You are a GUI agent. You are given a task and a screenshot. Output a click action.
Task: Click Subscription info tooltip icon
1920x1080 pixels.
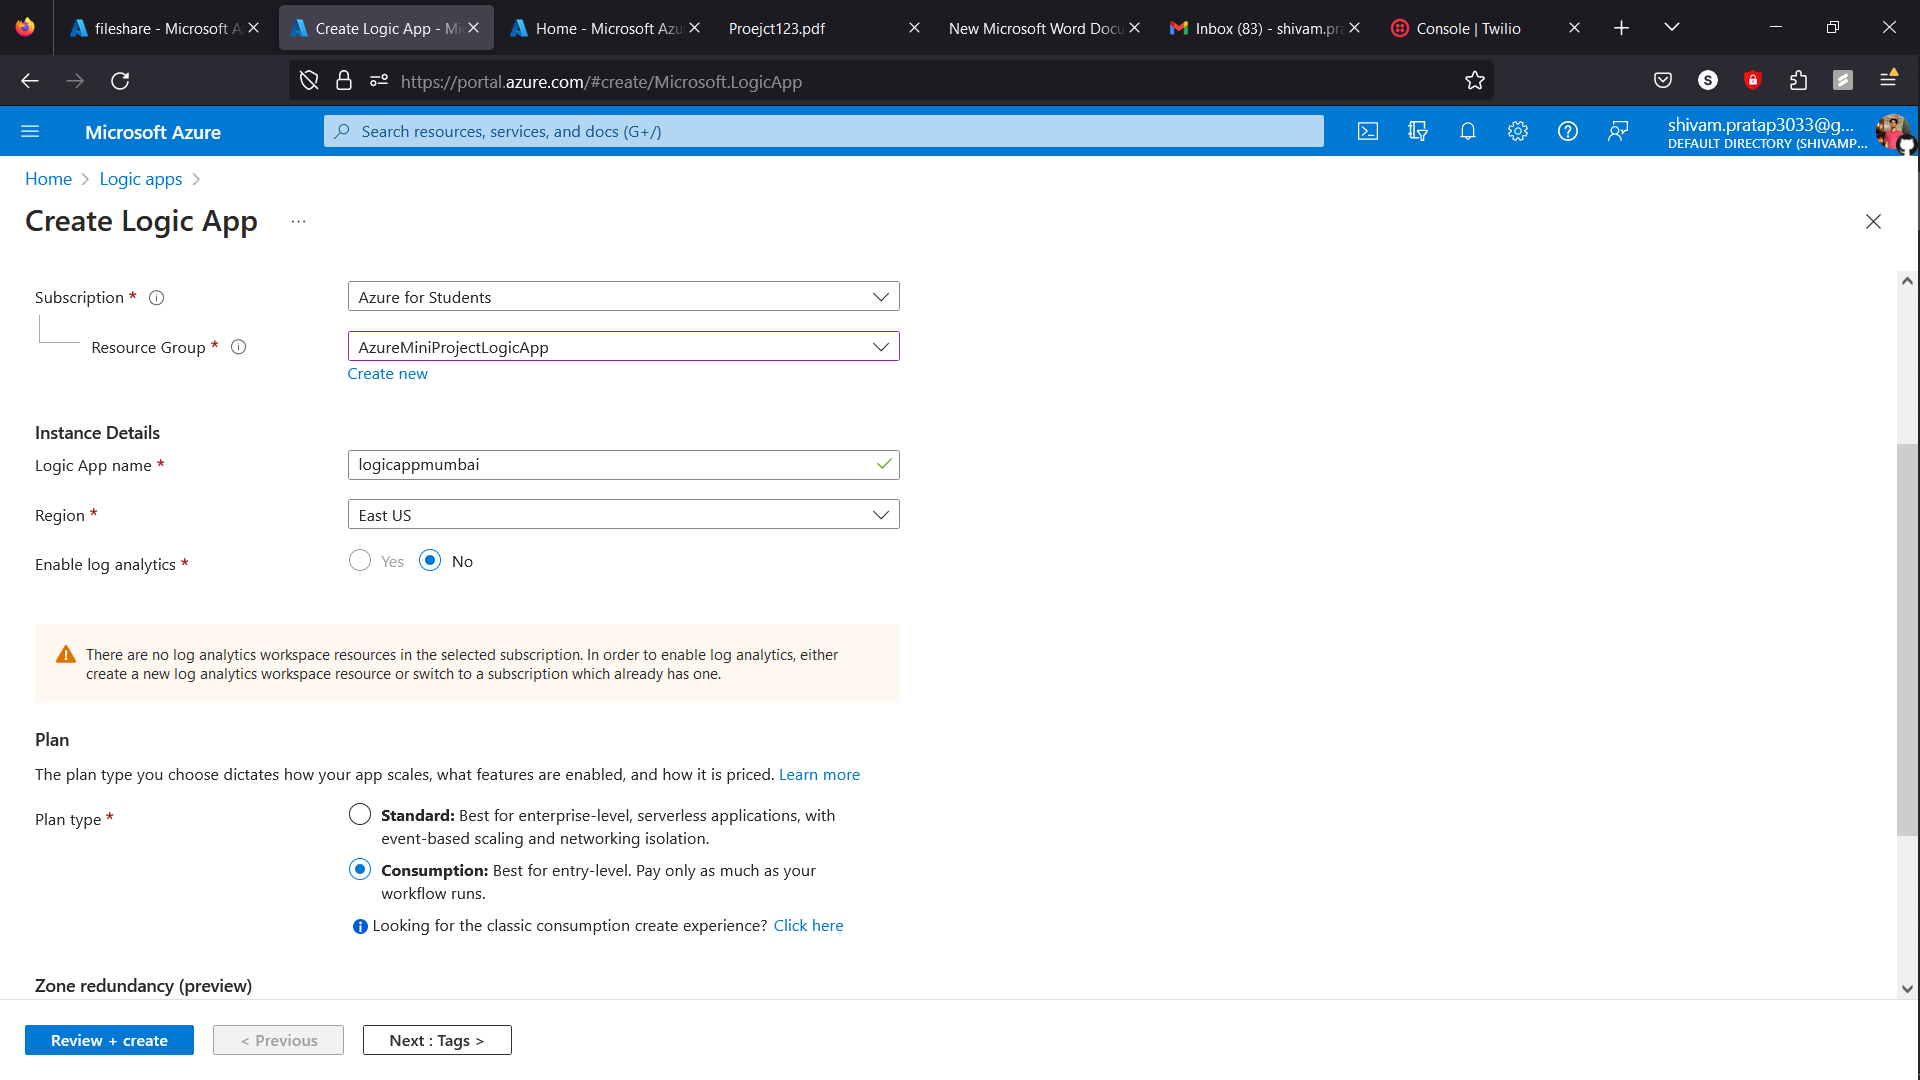156,297
